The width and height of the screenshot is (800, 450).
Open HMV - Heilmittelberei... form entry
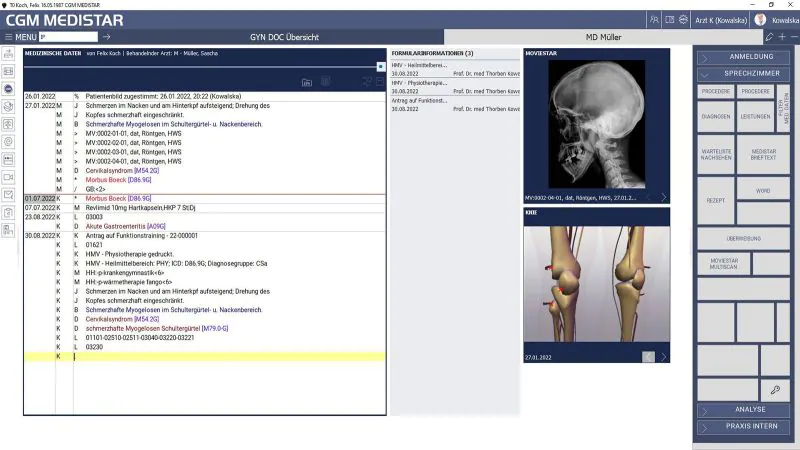[455, 69]
